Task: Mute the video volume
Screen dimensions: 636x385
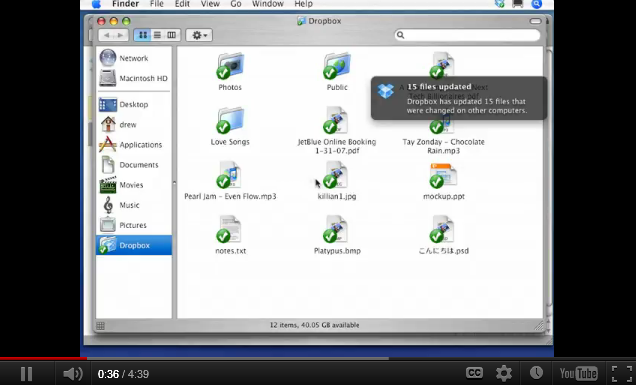Action: (x=73, y=374)
